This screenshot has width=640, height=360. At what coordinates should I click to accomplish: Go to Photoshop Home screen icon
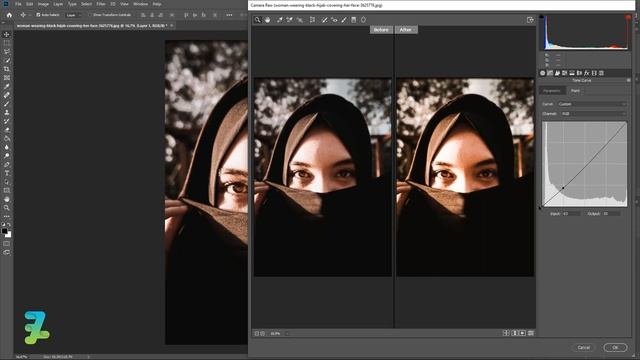click(9, 15)
